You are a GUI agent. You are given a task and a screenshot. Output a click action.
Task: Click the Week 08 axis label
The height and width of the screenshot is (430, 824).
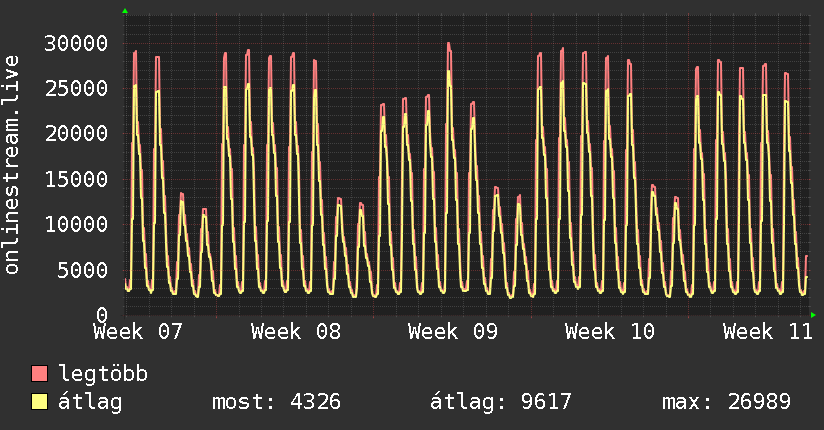tap(296, 332)
